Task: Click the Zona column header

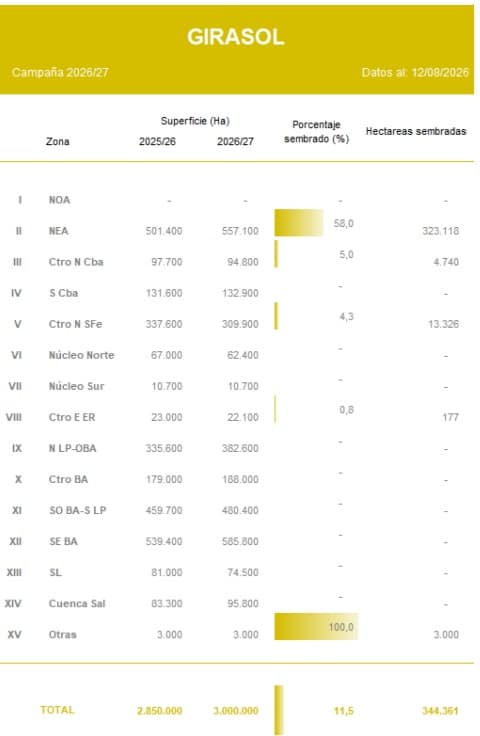Action: pos(58,141)
